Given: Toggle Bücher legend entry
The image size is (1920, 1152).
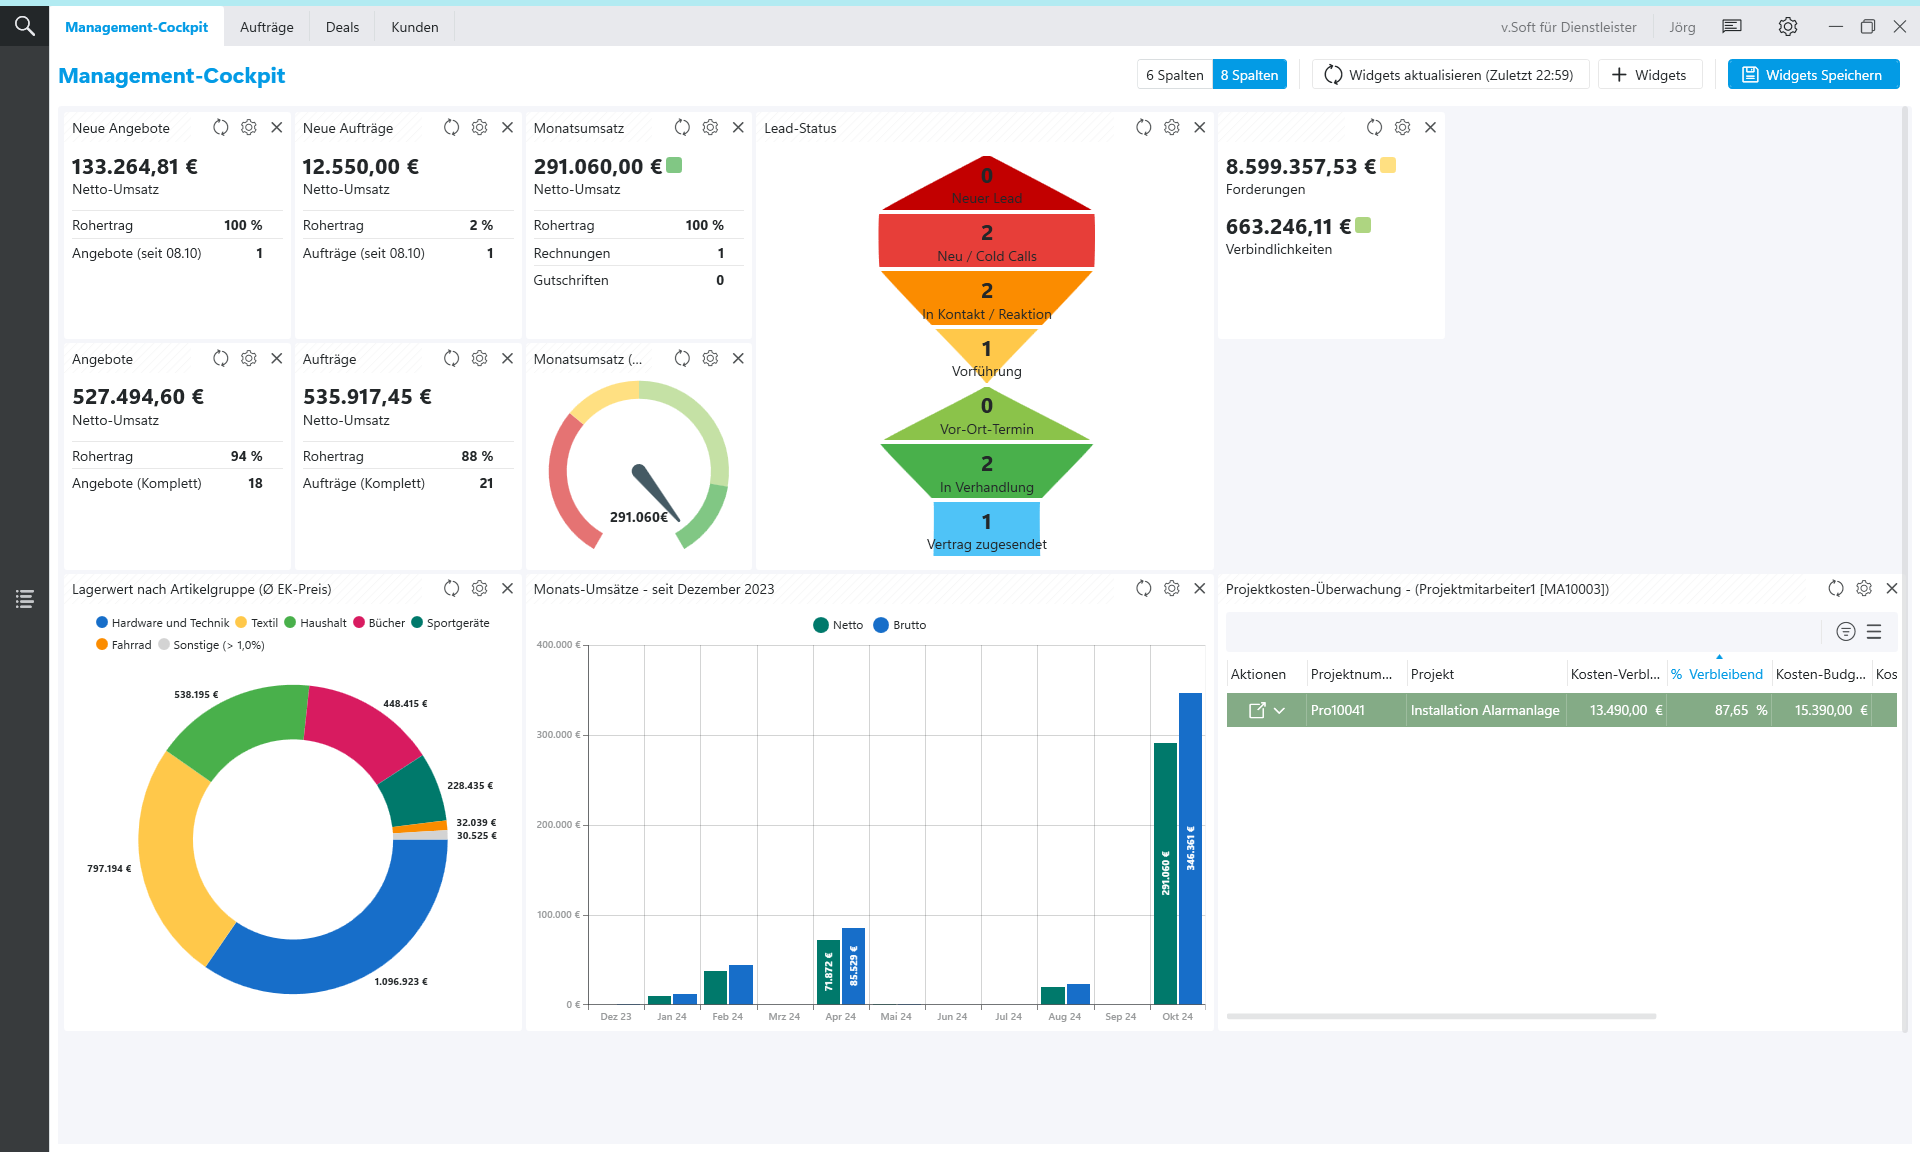Looking at the screenshot, I should coord(379,622).
